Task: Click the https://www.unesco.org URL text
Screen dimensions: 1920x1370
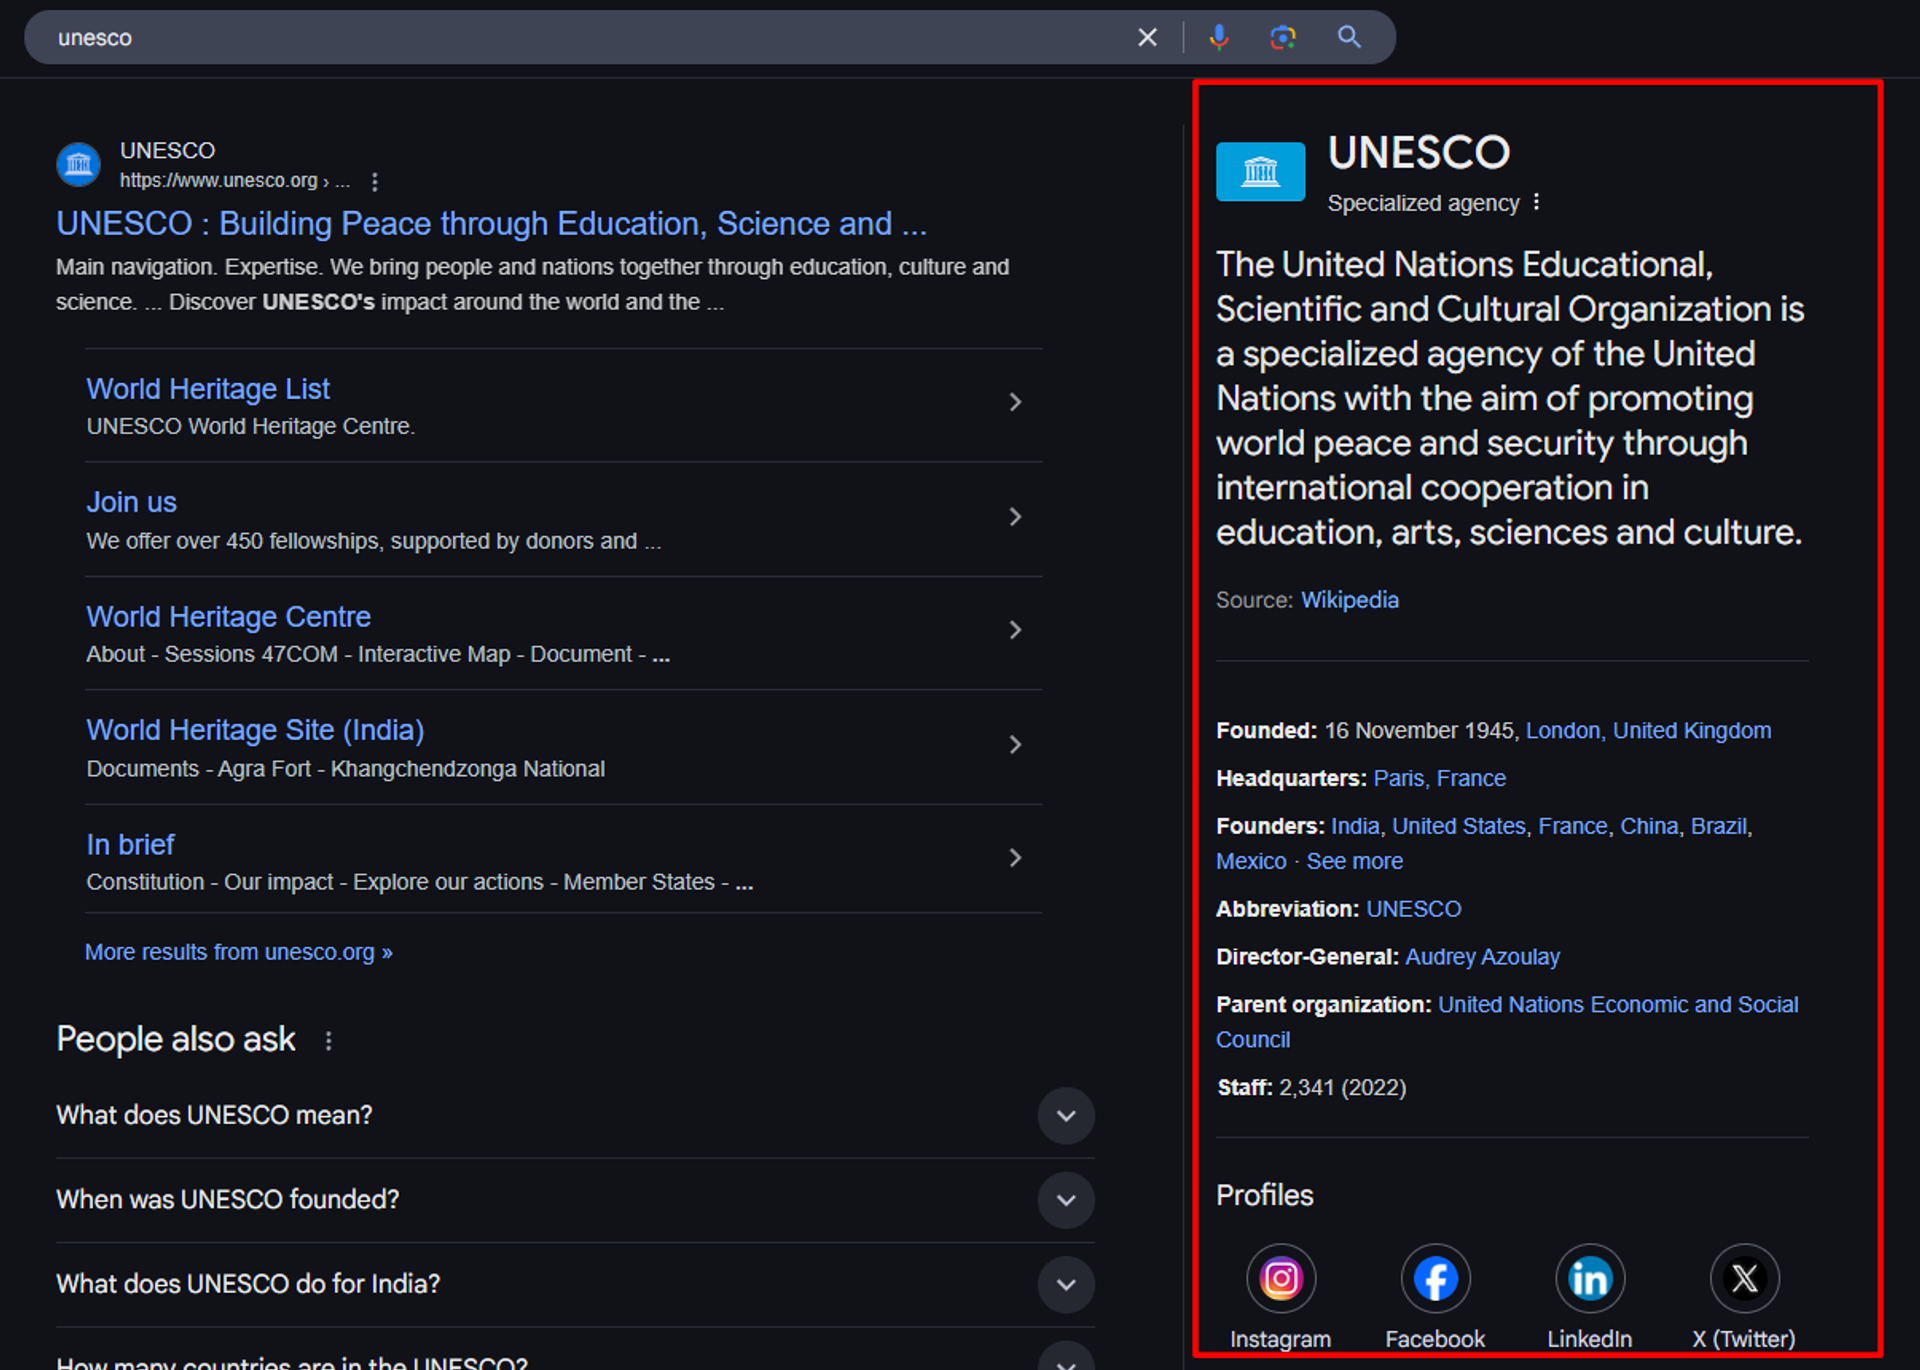Action: 218,181
